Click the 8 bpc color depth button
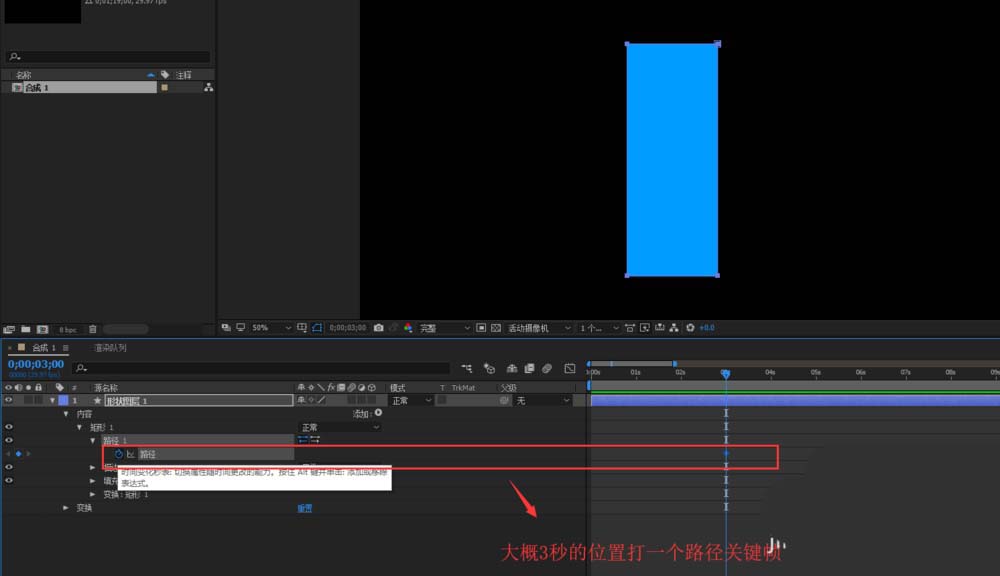 tap(68, 330)
